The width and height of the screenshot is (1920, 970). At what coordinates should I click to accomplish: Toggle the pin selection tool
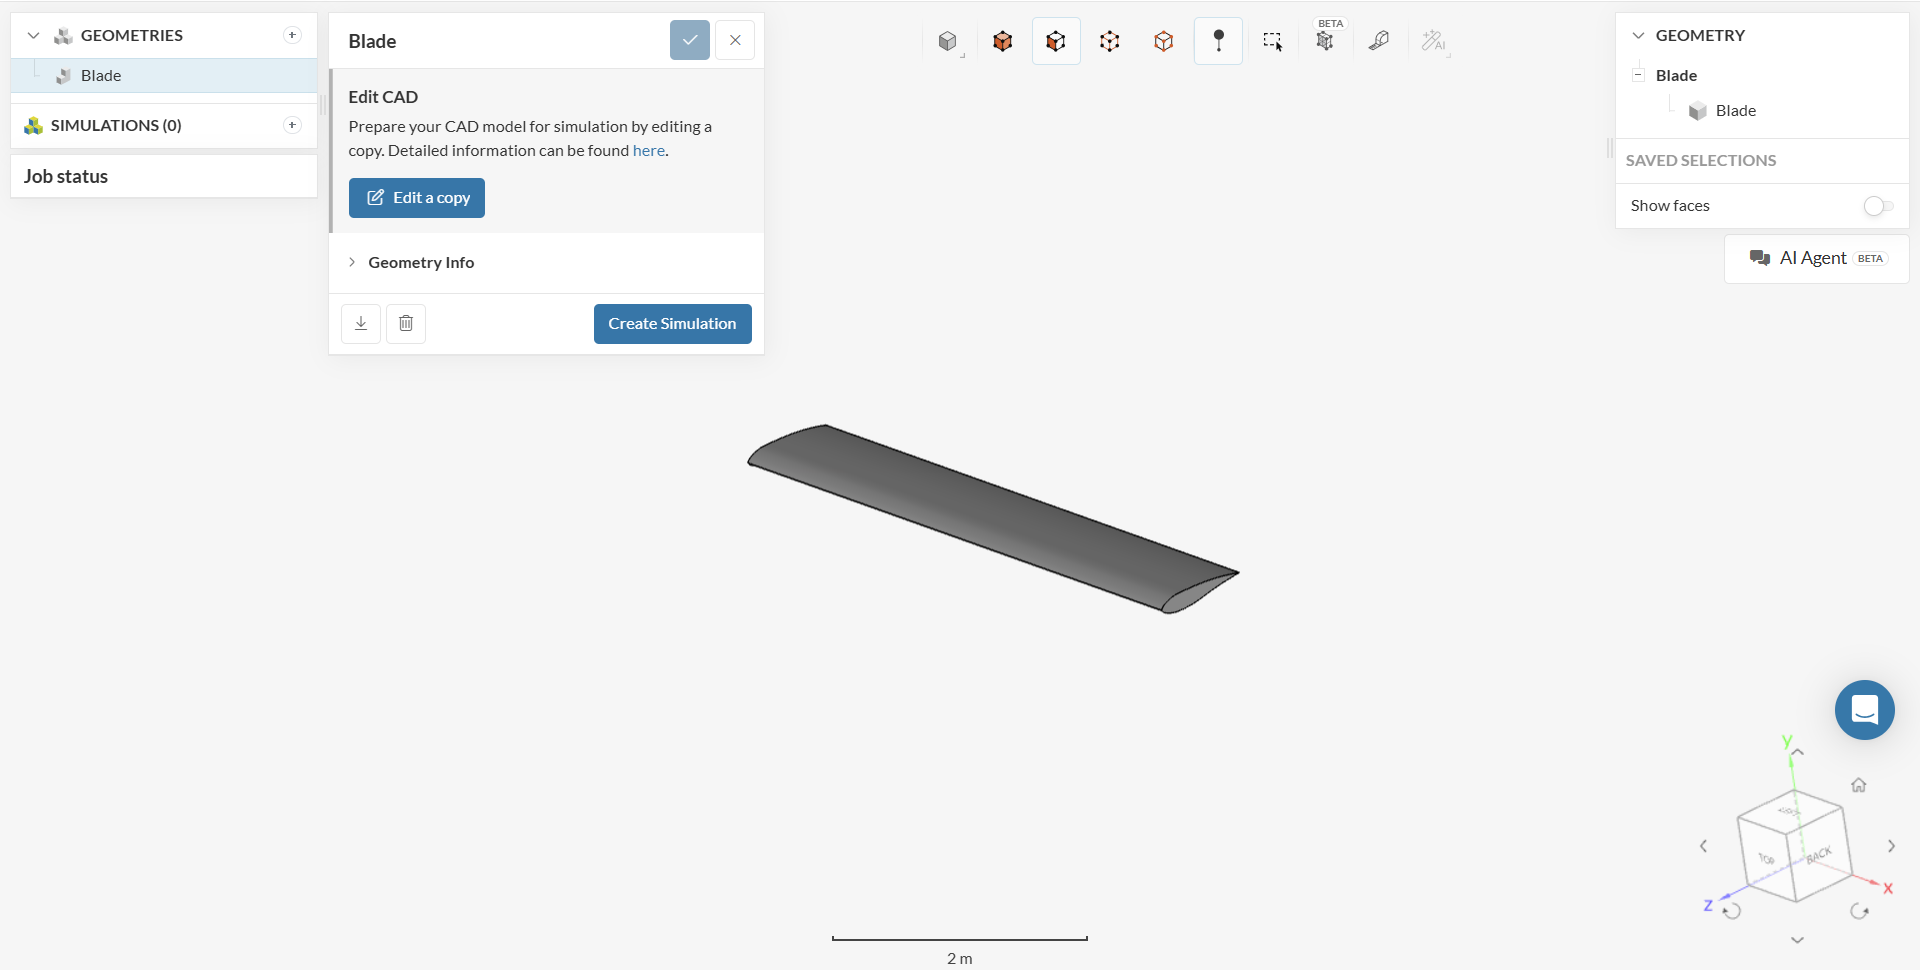[1218, 41]
